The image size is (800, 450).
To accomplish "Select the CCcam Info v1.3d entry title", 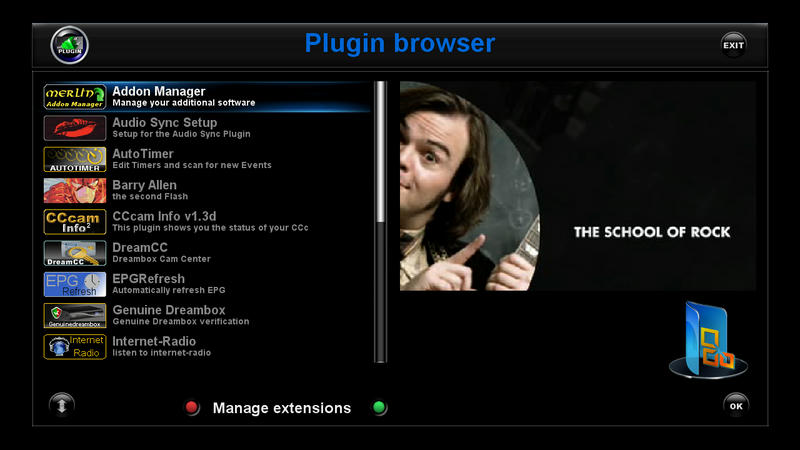I will pos(164,216).
